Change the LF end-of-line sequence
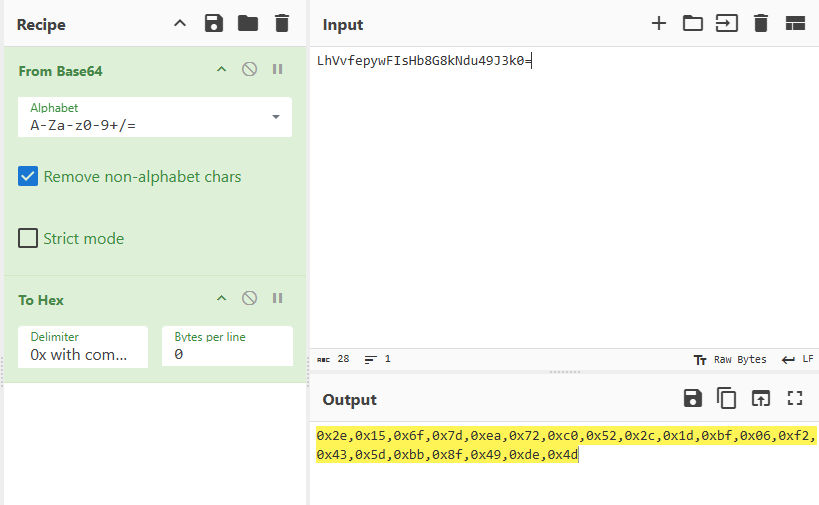This screenshot has width=819, height=505. tap(798, 359)
